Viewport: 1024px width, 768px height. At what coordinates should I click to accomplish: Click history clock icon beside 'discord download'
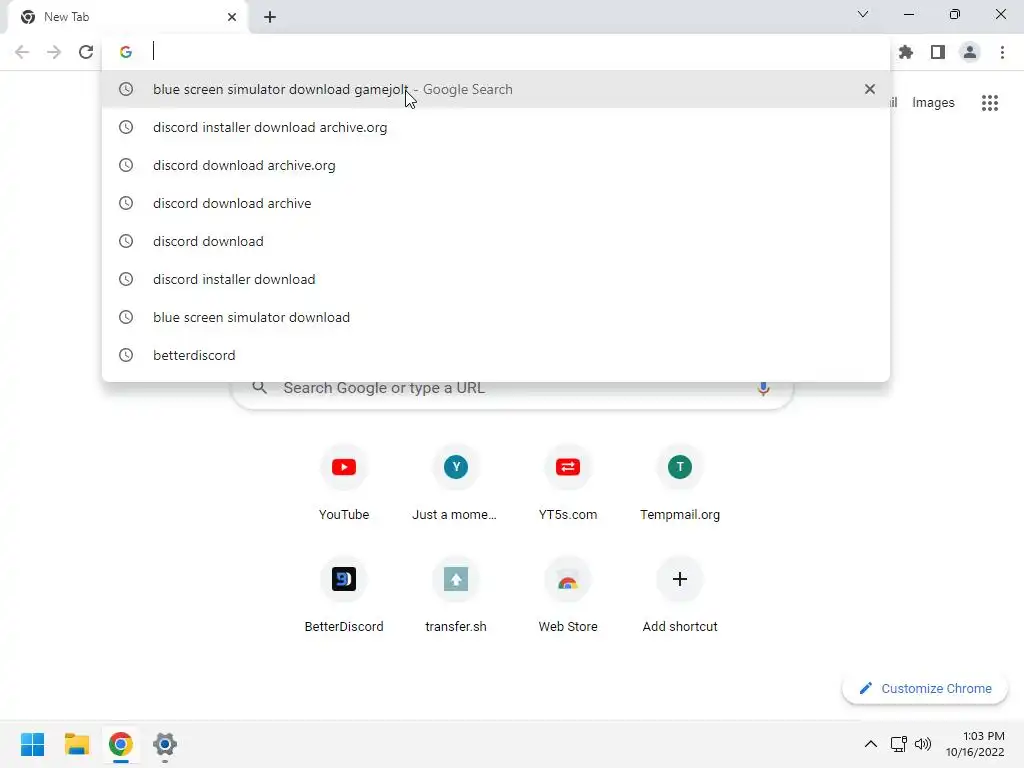126,241
